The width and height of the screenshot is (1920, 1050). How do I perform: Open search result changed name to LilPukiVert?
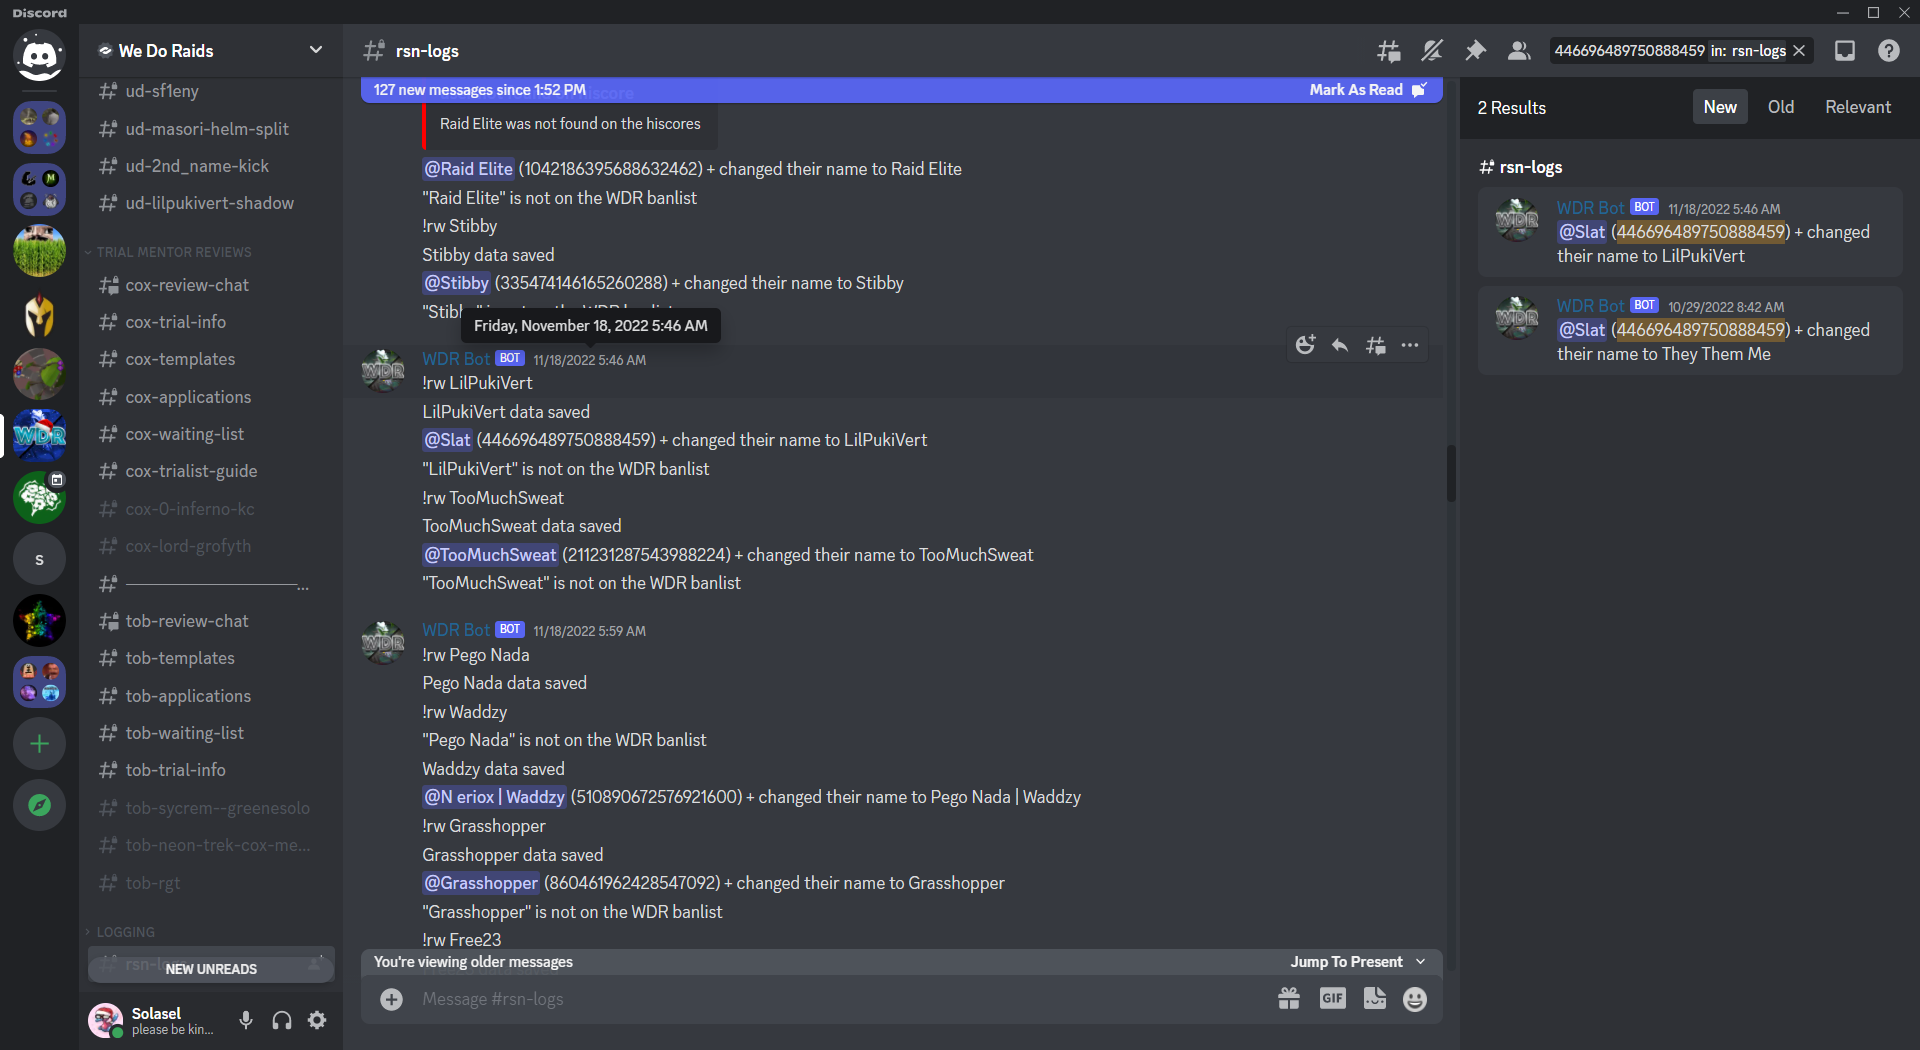tap(1690, 232)
